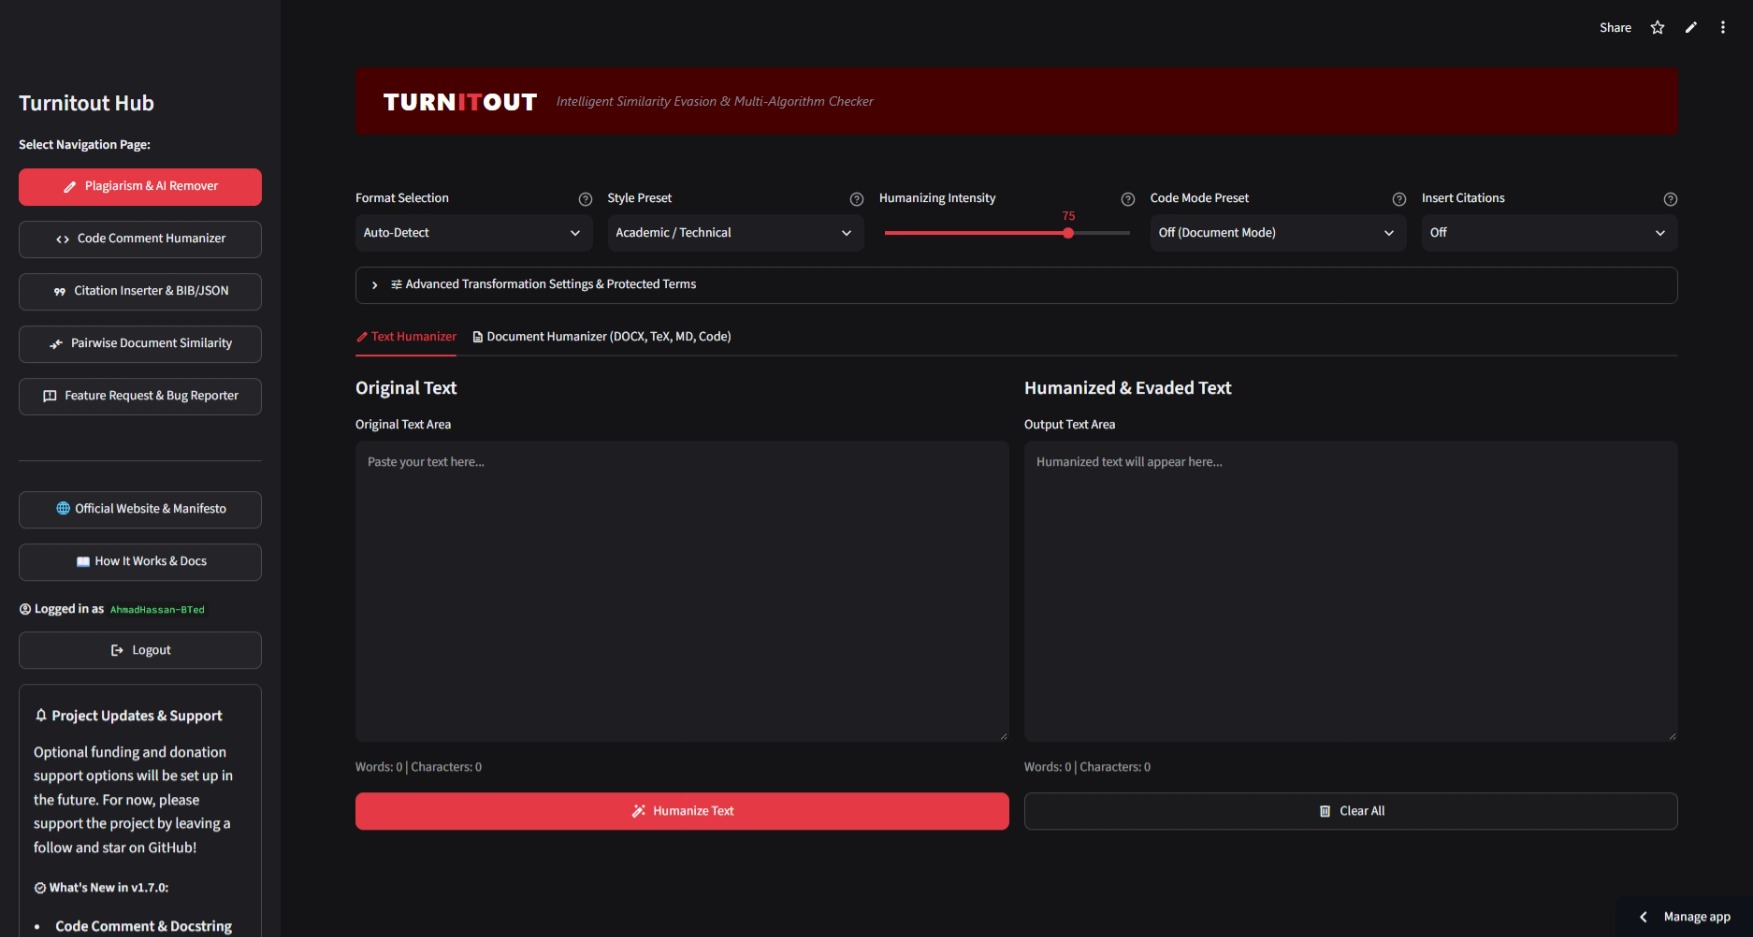This screenshot has height=937, width=1753.
Task: Click help icon beside Insert Citations
Action: pos(1670,199)
